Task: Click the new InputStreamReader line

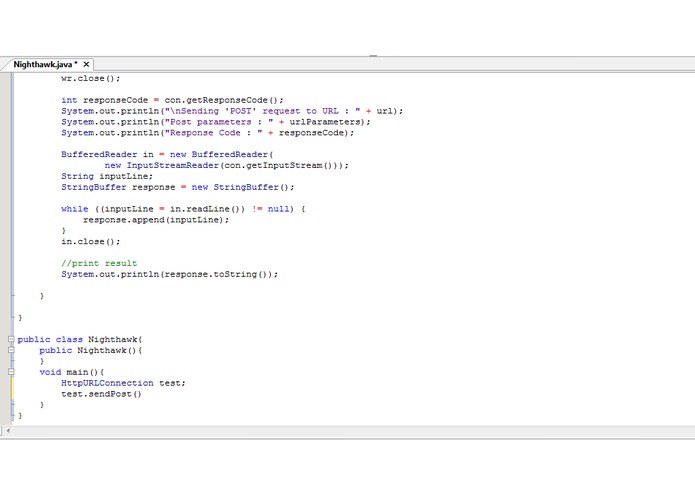Action: [227, 165]
